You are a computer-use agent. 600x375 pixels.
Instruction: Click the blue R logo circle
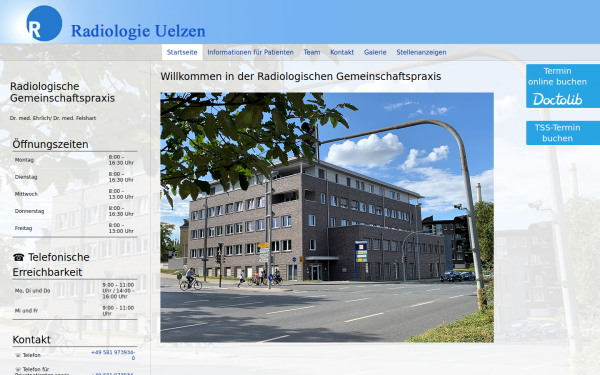(44, 23)
